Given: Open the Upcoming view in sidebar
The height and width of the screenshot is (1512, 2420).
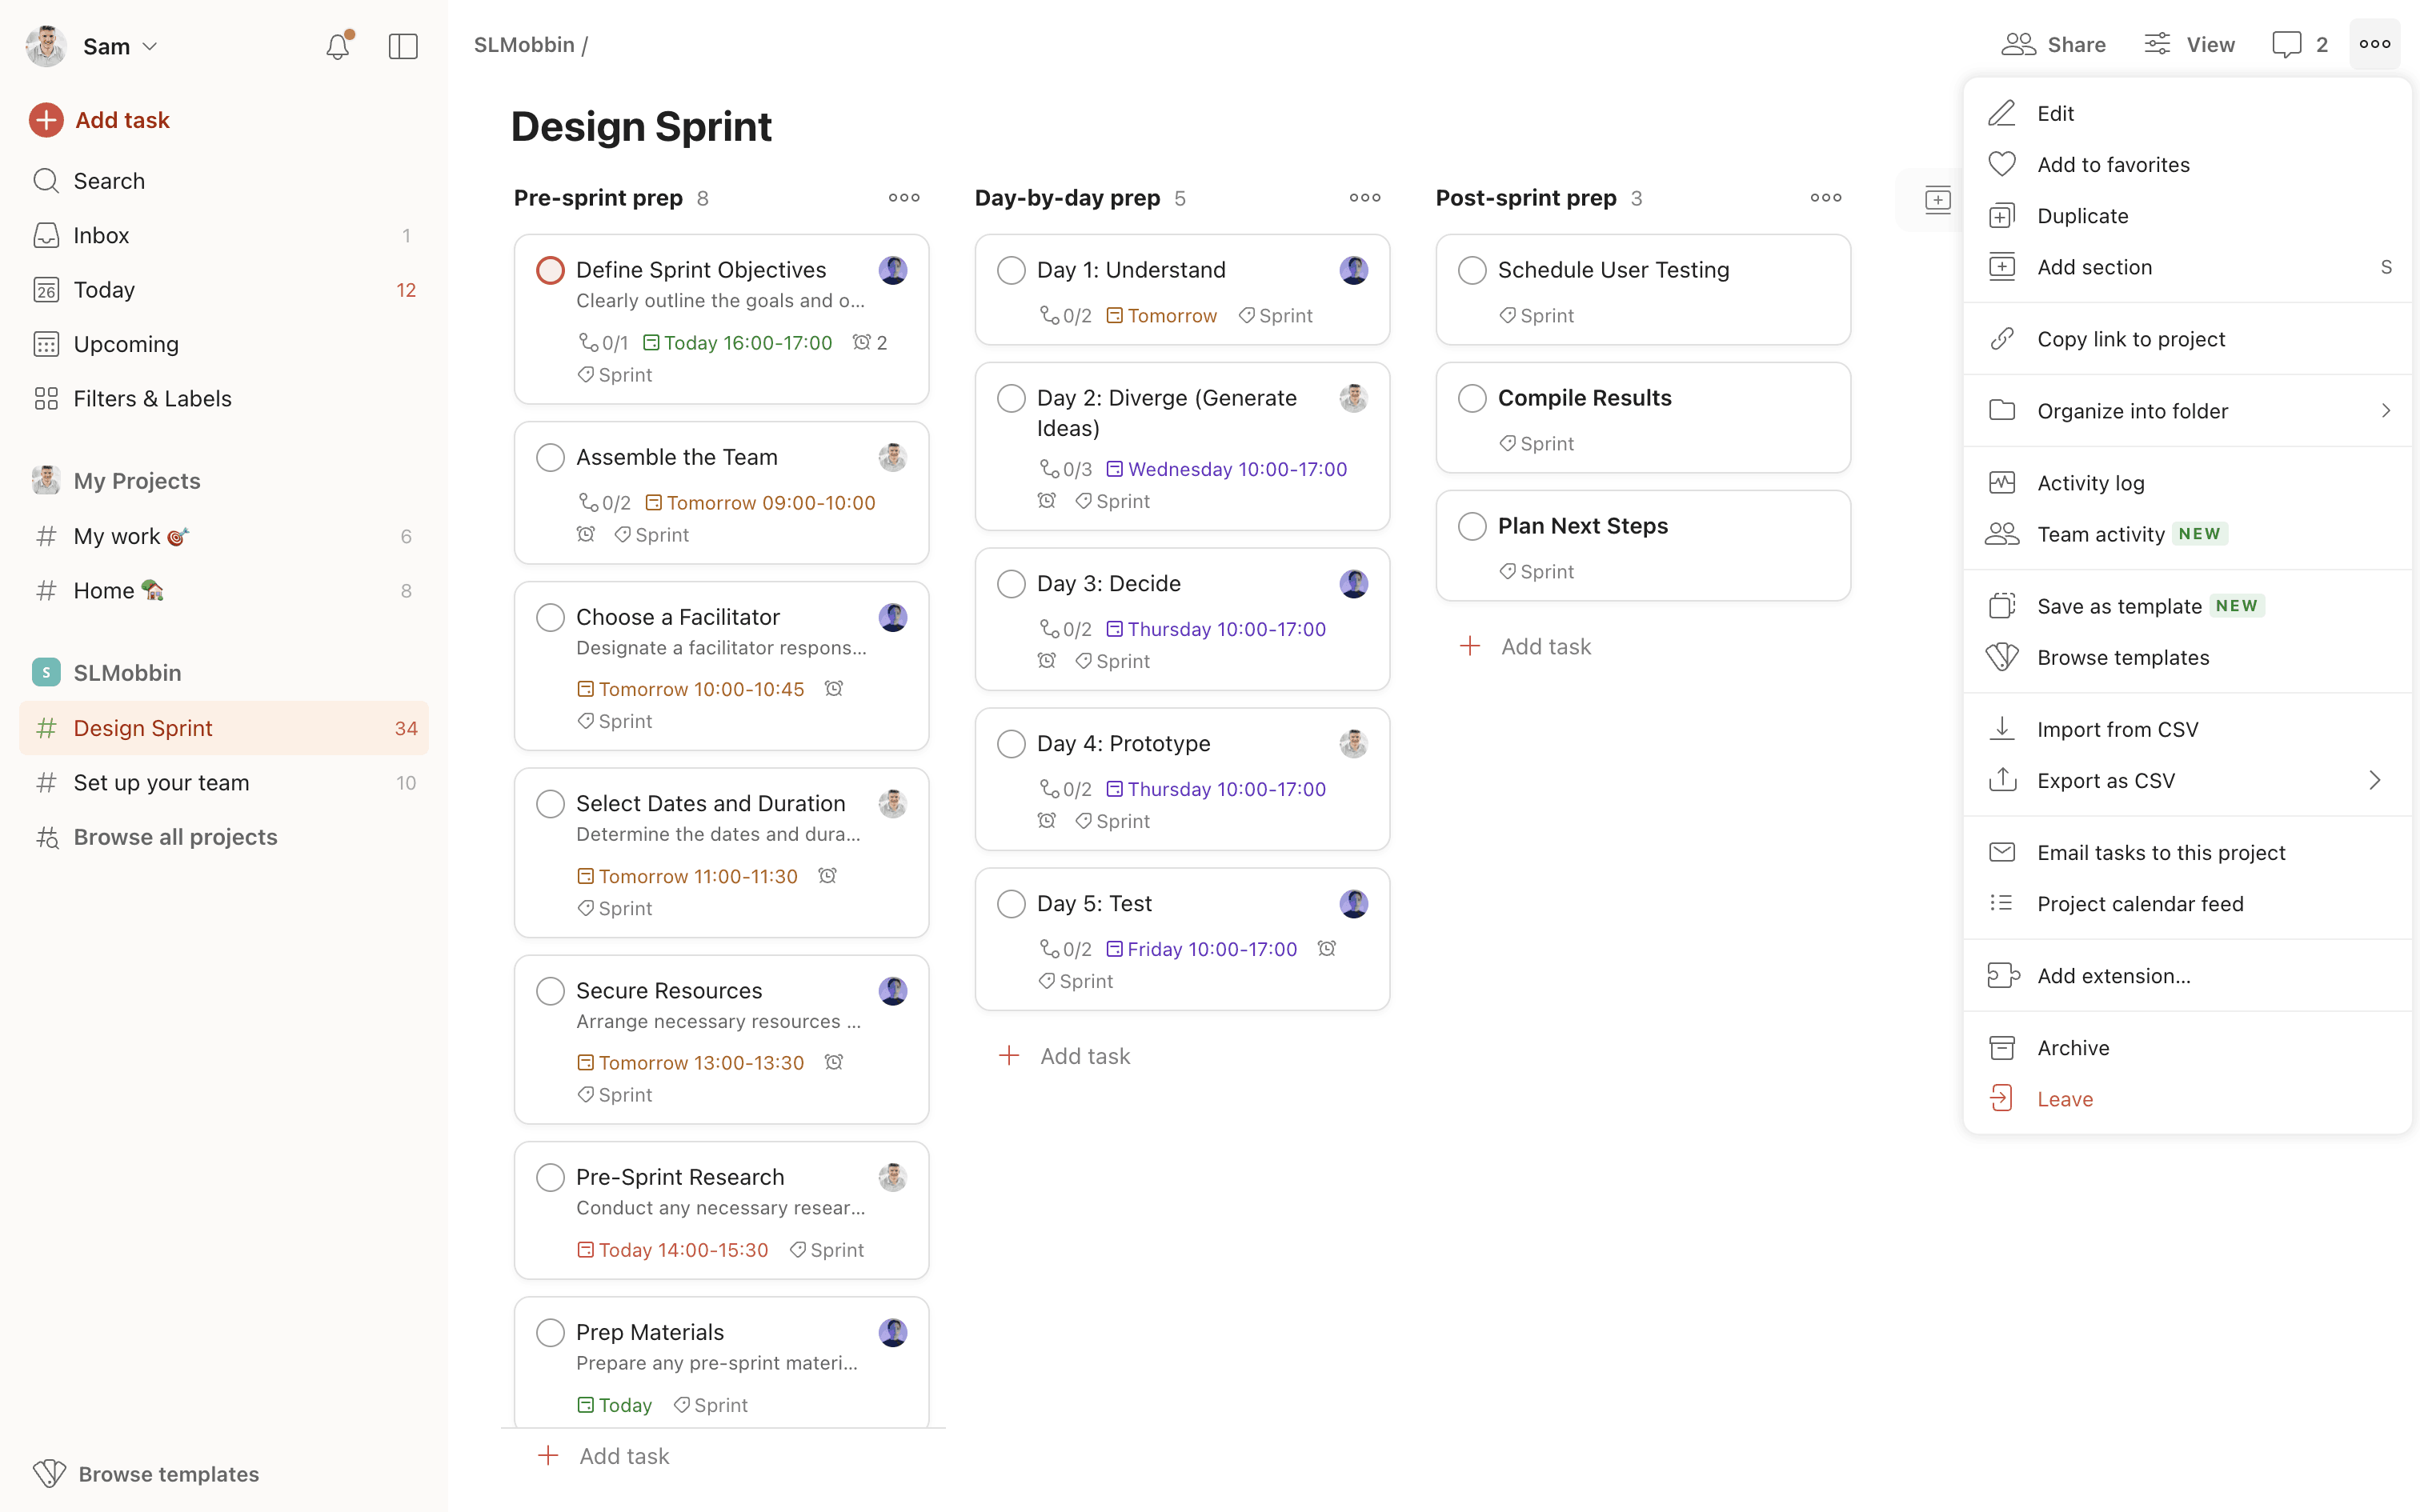Looking at the screenshot, I should click(x=126, y=344).
